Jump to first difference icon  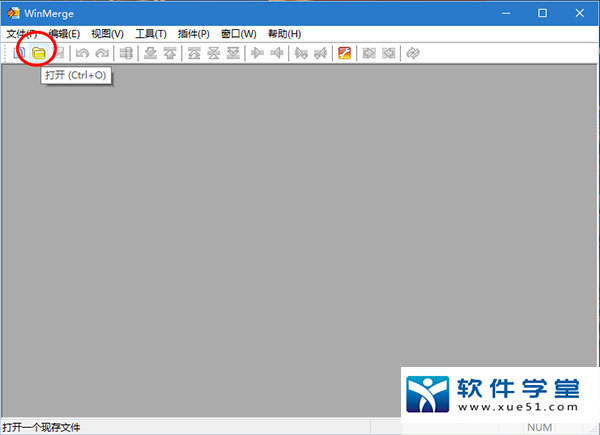coord(194,53)
